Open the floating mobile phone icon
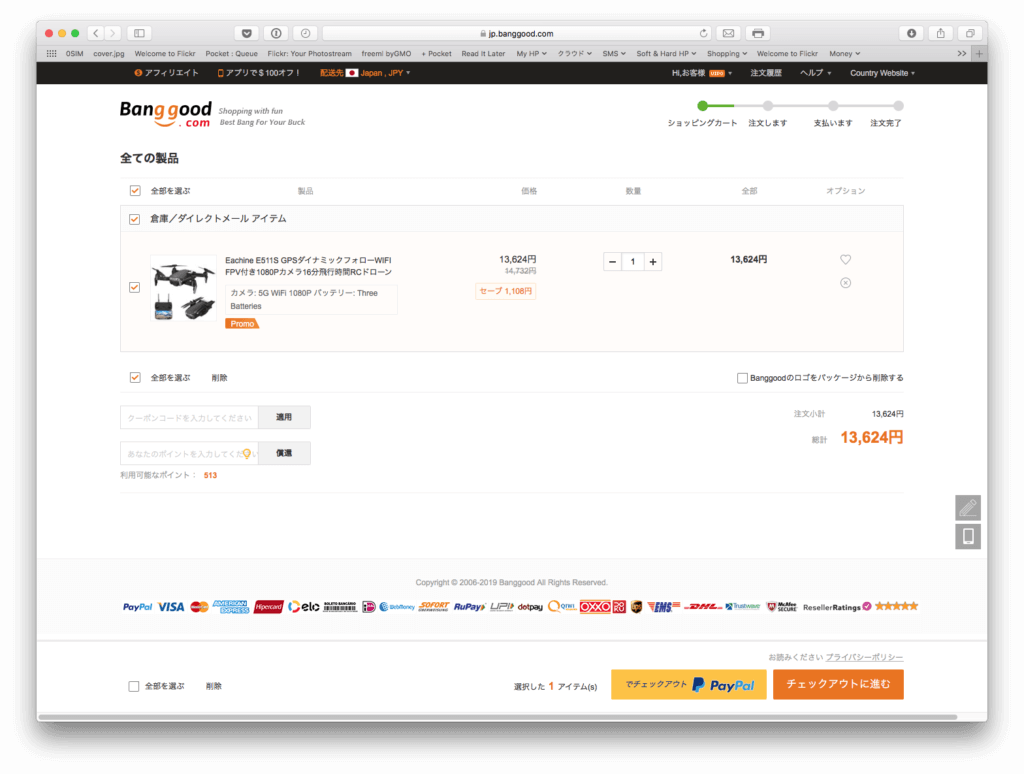The height and width of the screenshot is (774, 1024). coord(967,536)
